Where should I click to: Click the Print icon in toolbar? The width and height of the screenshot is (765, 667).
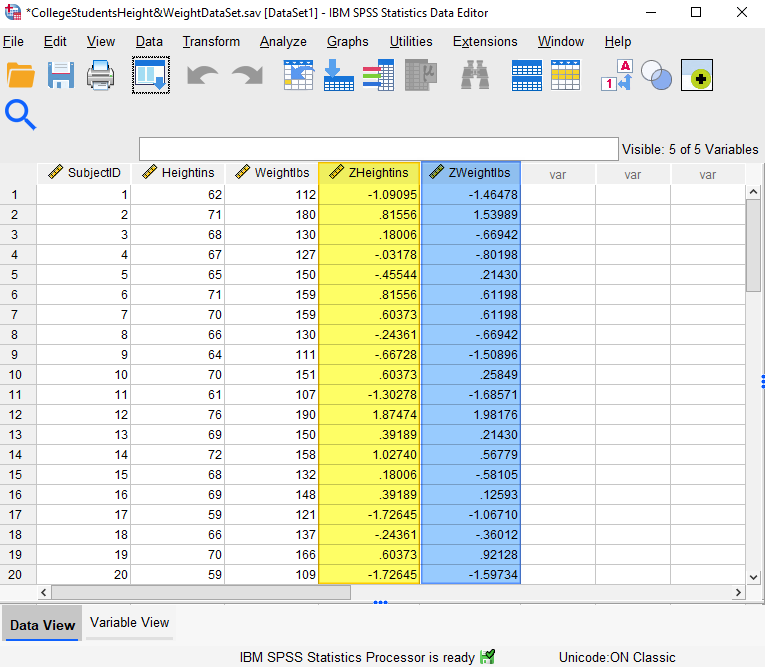[x=101, y=76]
